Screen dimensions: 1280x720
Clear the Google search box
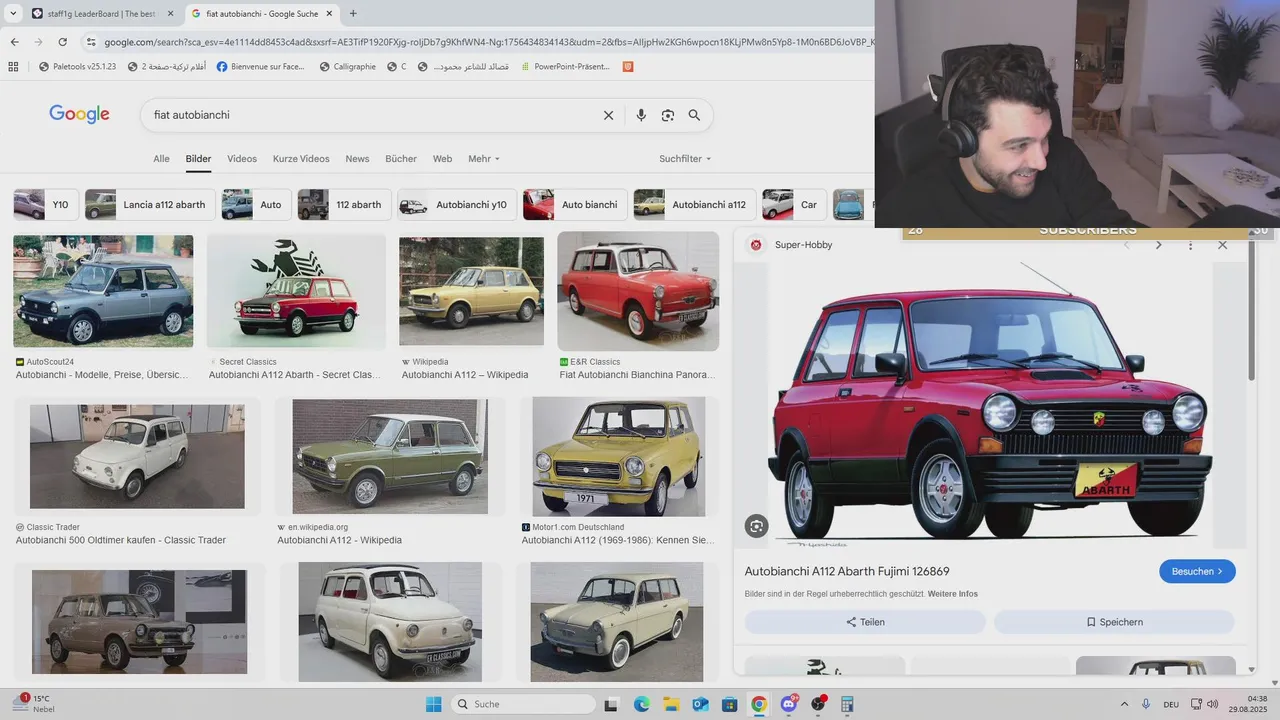608,115
